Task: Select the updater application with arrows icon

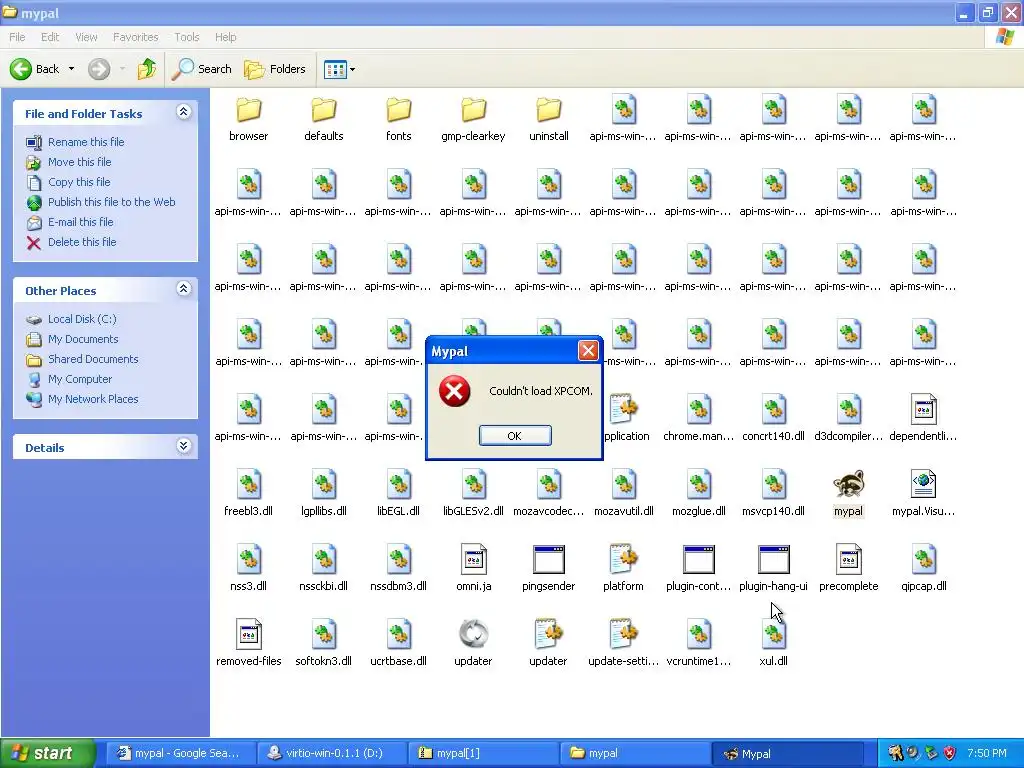Action: click(x=473, y=644)
